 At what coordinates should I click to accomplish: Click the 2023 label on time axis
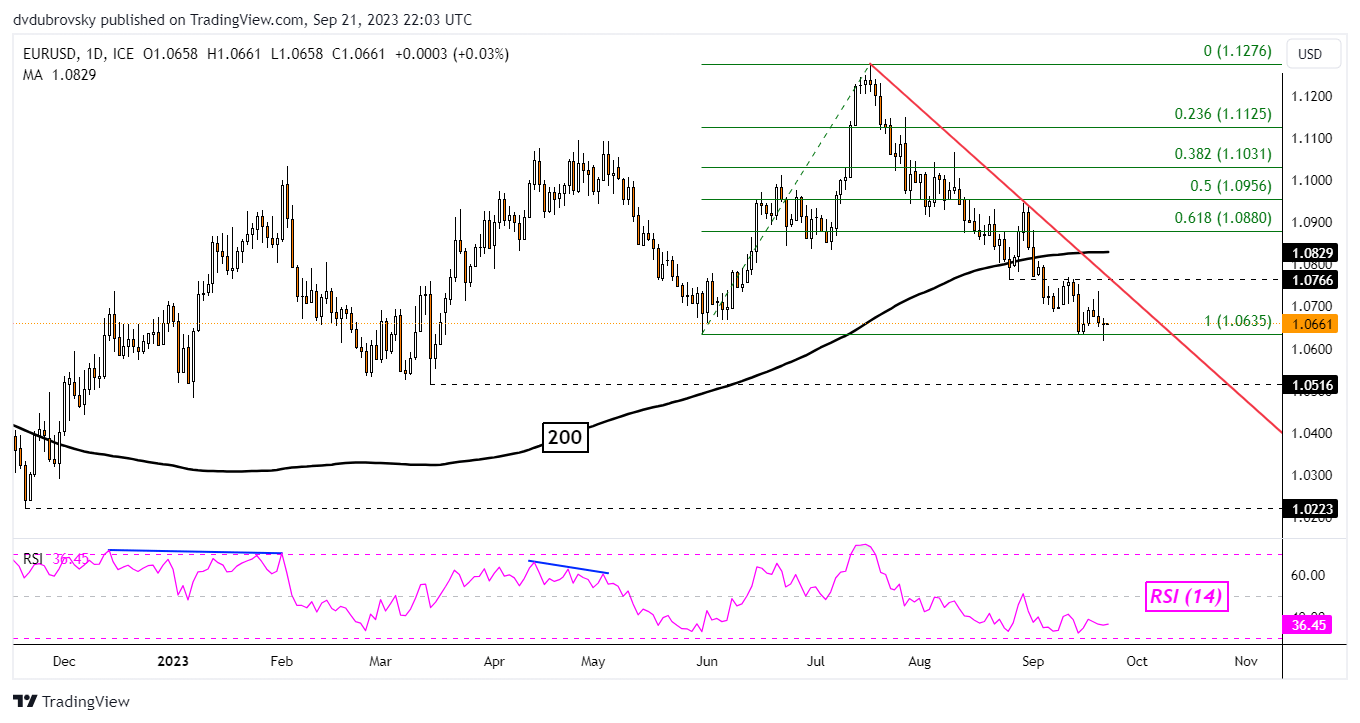click(174, 661)
